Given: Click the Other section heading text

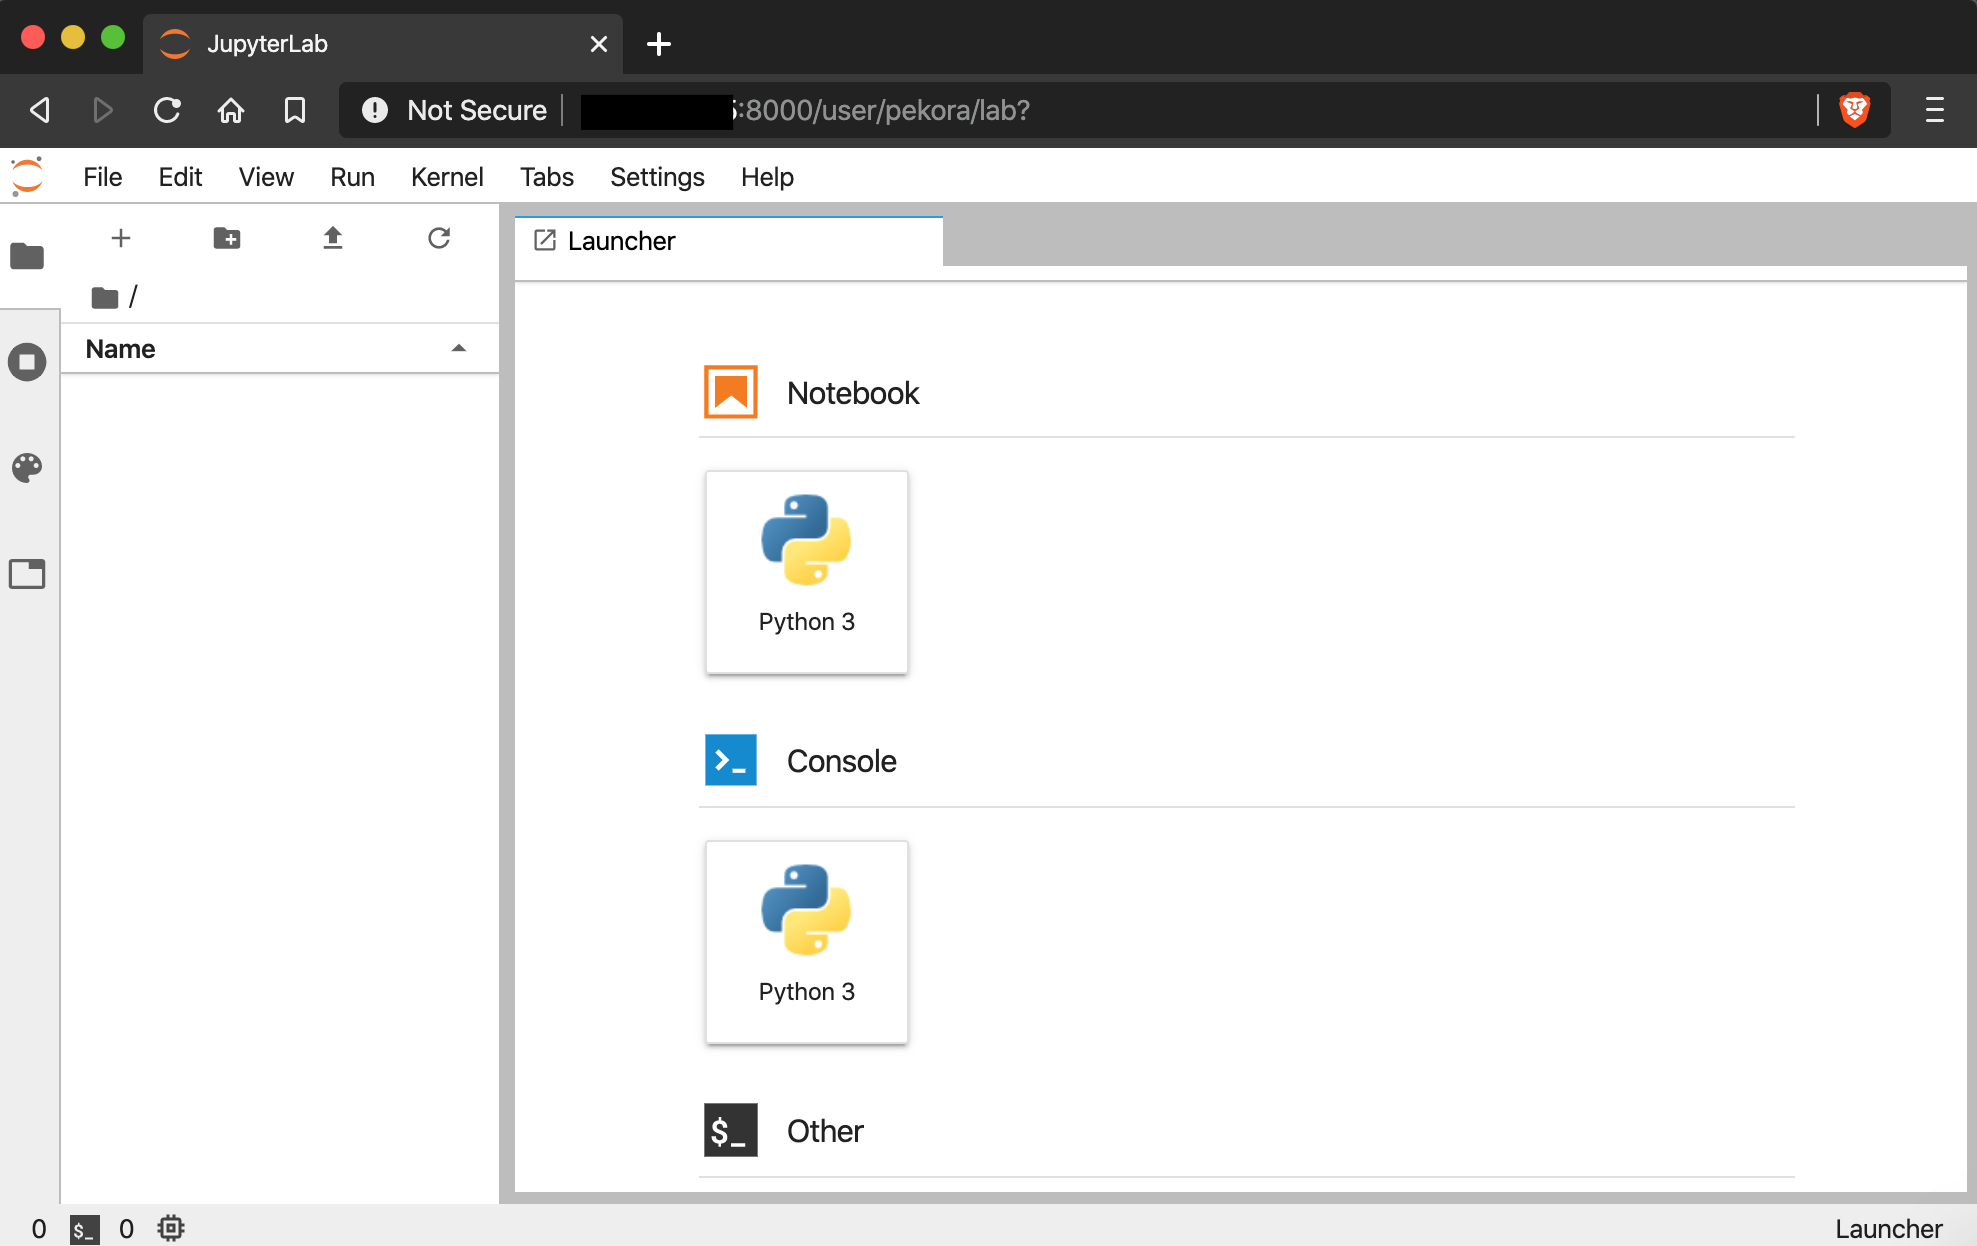Looking at the screenshot, I should 825,1131.
